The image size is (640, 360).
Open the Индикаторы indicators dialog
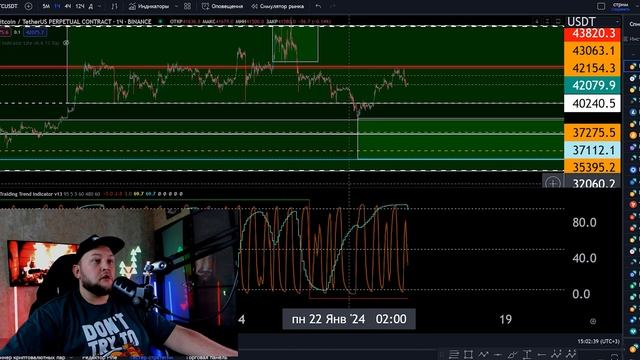click(149, 6)
